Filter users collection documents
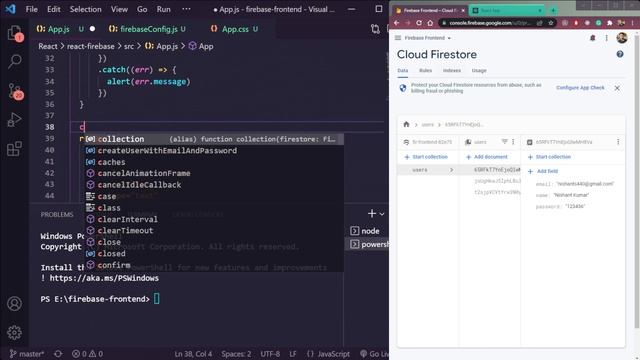640x360 pixels. click(x=504, y=142)
